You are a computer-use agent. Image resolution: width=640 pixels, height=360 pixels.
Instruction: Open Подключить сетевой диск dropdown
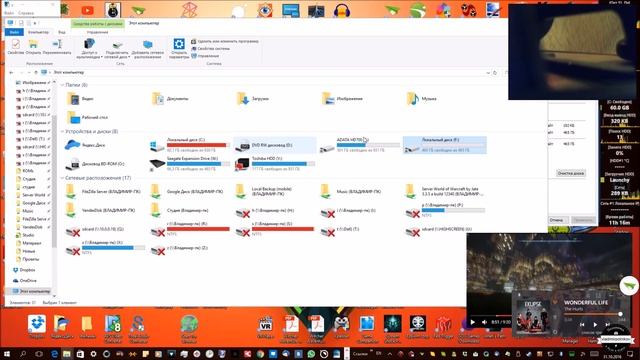117,49
